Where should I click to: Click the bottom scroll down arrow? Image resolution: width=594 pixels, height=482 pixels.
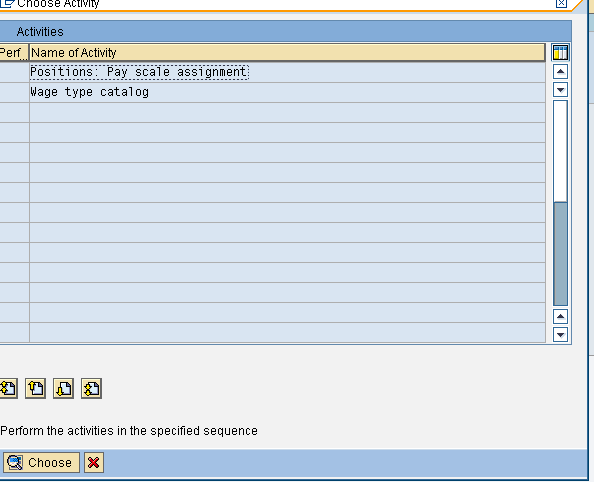click(x=560, y=335)
